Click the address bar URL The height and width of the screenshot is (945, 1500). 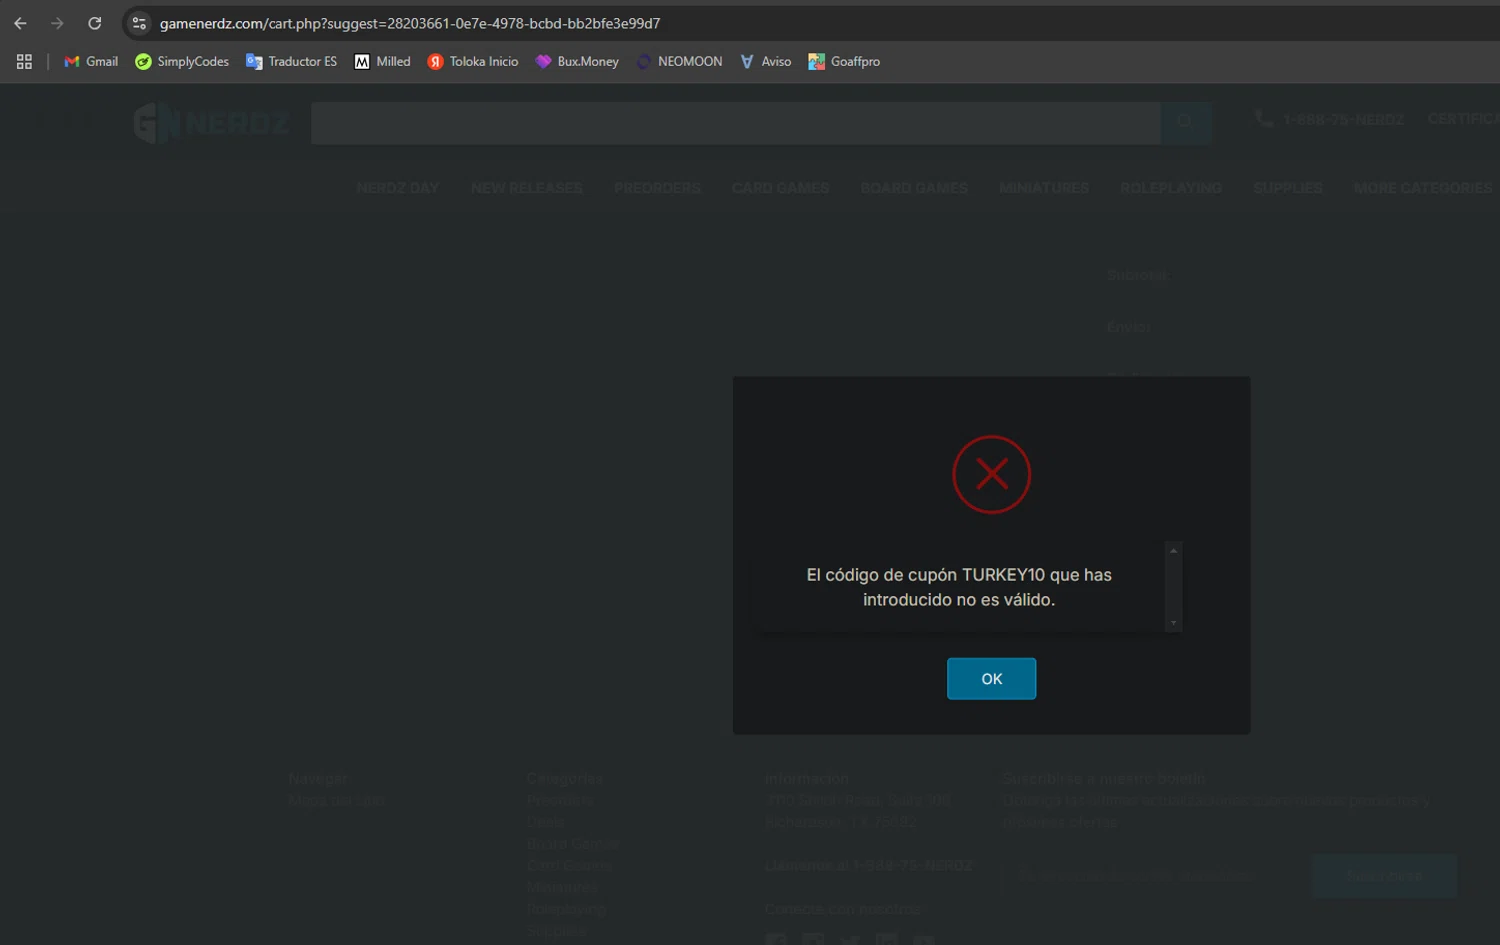410,23
